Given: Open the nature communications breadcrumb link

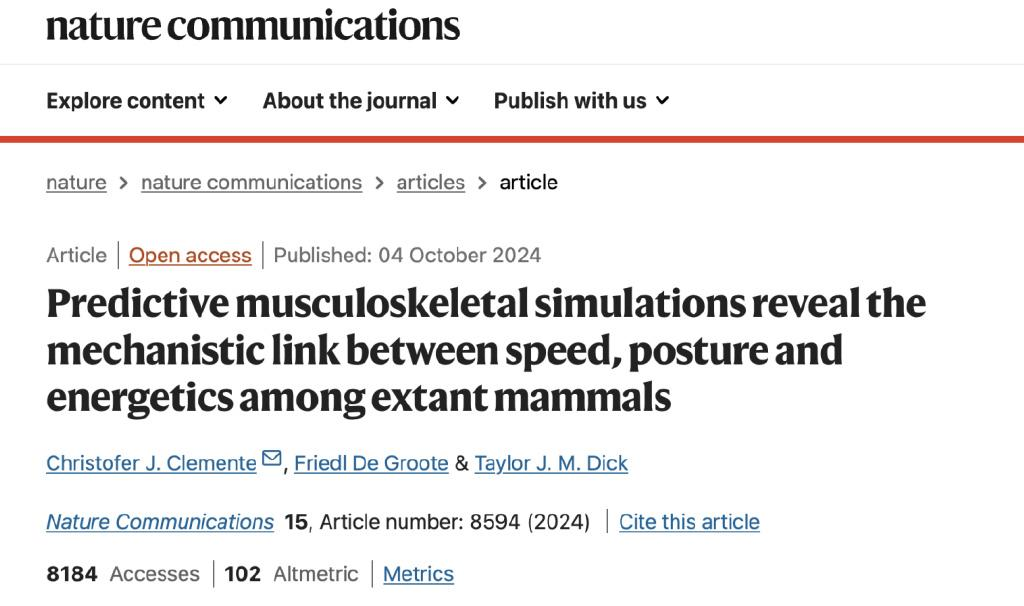Looking at the screenshot, I should [251, 182].
